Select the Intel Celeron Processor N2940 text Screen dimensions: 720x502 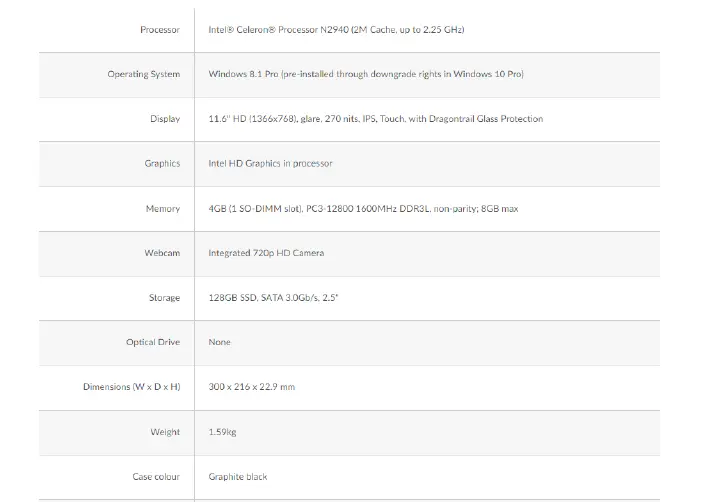[x=336, y=30]
